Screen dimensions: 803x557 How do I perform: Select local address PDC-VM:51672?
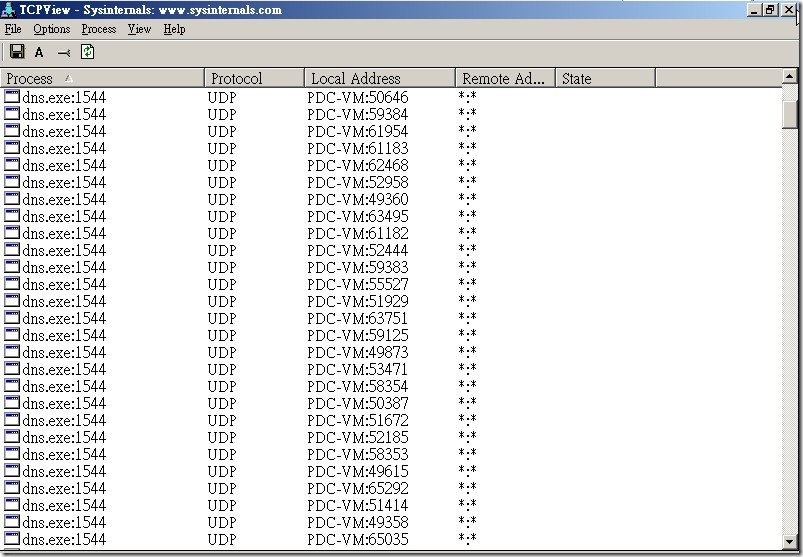click(x=358, y=420)
